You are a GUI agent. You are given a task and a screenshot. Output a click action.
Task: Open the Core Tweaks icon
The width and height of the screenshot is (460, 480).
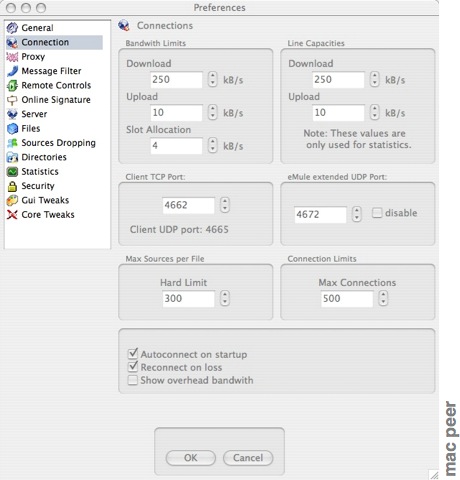[x=12, y=215]
